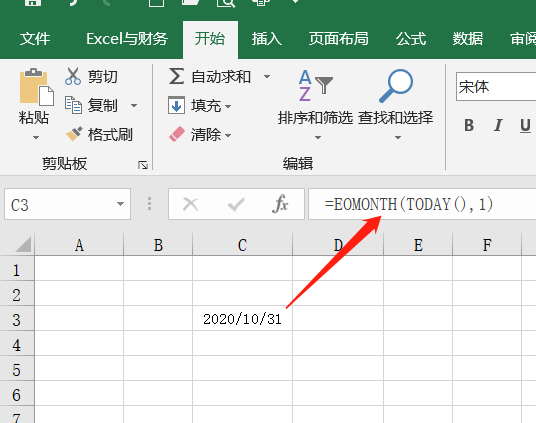The height and width of the screenshot is (423, 536).
Task: Click the 自动求和 (AutoSum) label
Action: point(221,76)
